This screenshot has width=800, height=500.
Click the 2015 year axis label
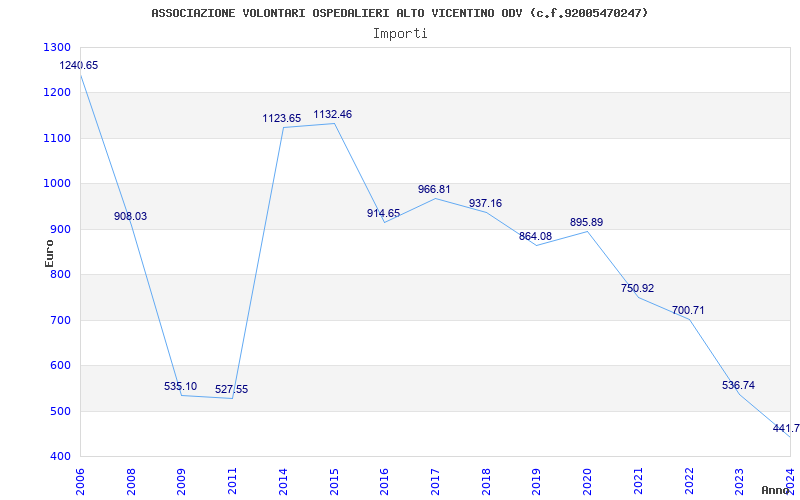coord(334,482)
